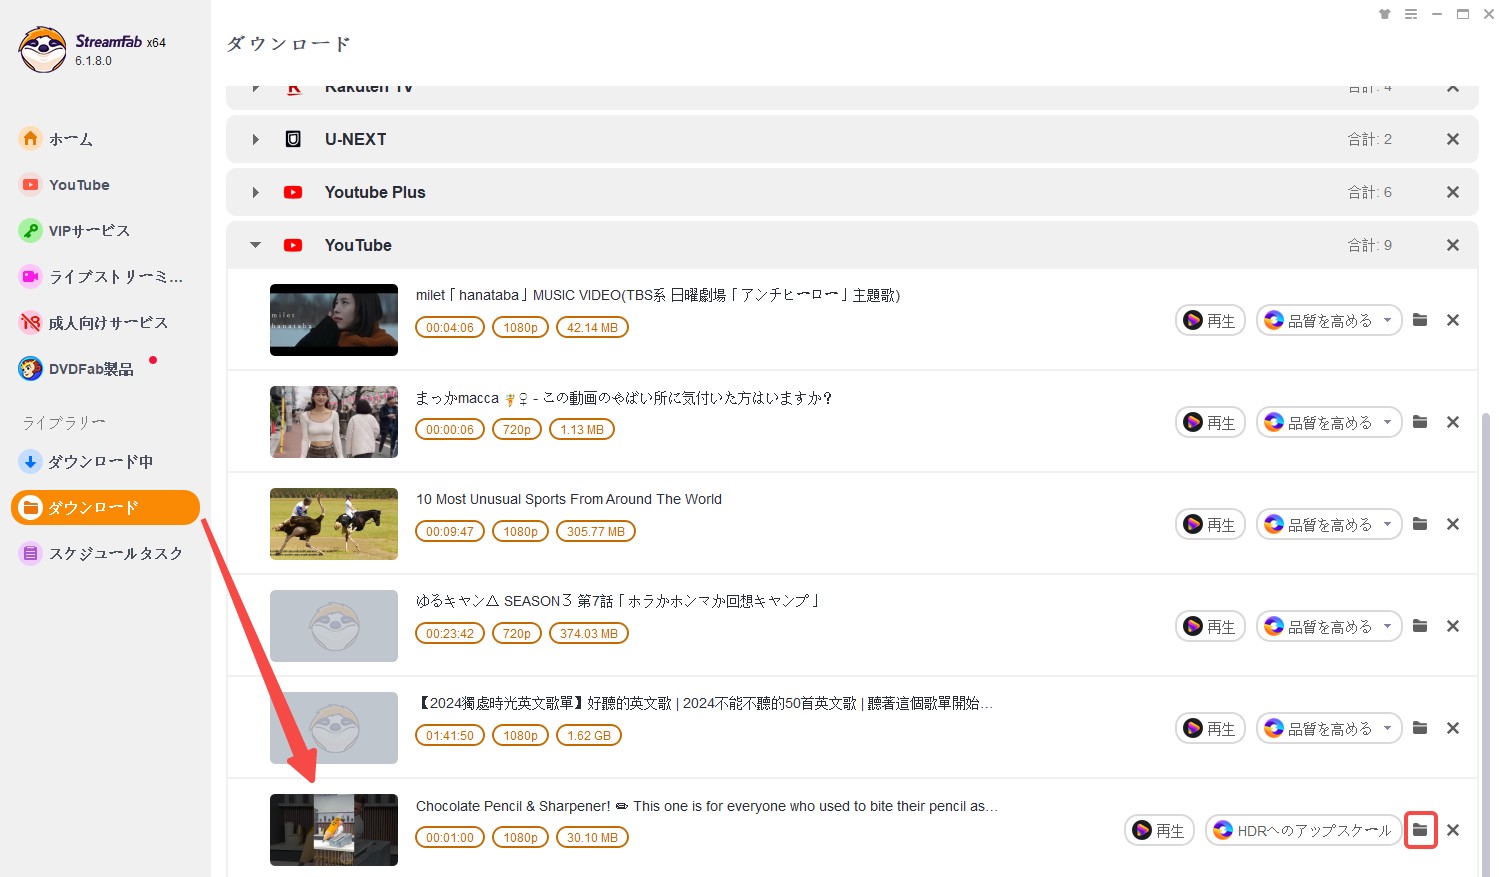1499x877 pixels.
Task: Open VIPサービス section
Action: coord(75,231)
